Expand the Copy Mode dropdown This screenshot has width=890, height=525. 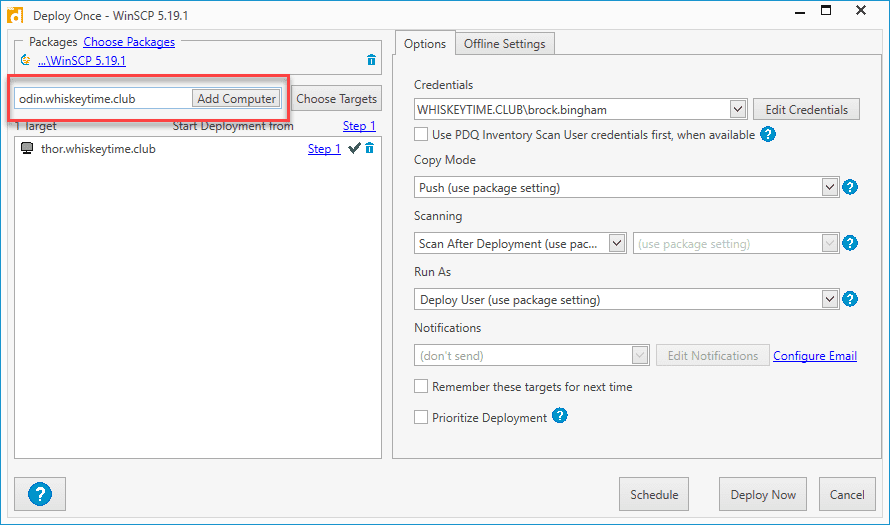coord(830,187)
